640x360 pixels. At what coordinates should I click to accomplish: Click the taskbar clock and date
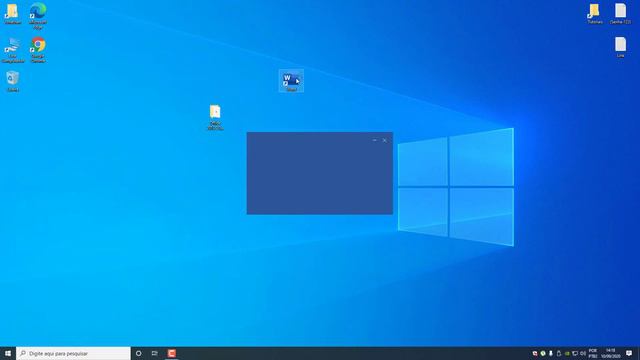click(x=611, y=353)
